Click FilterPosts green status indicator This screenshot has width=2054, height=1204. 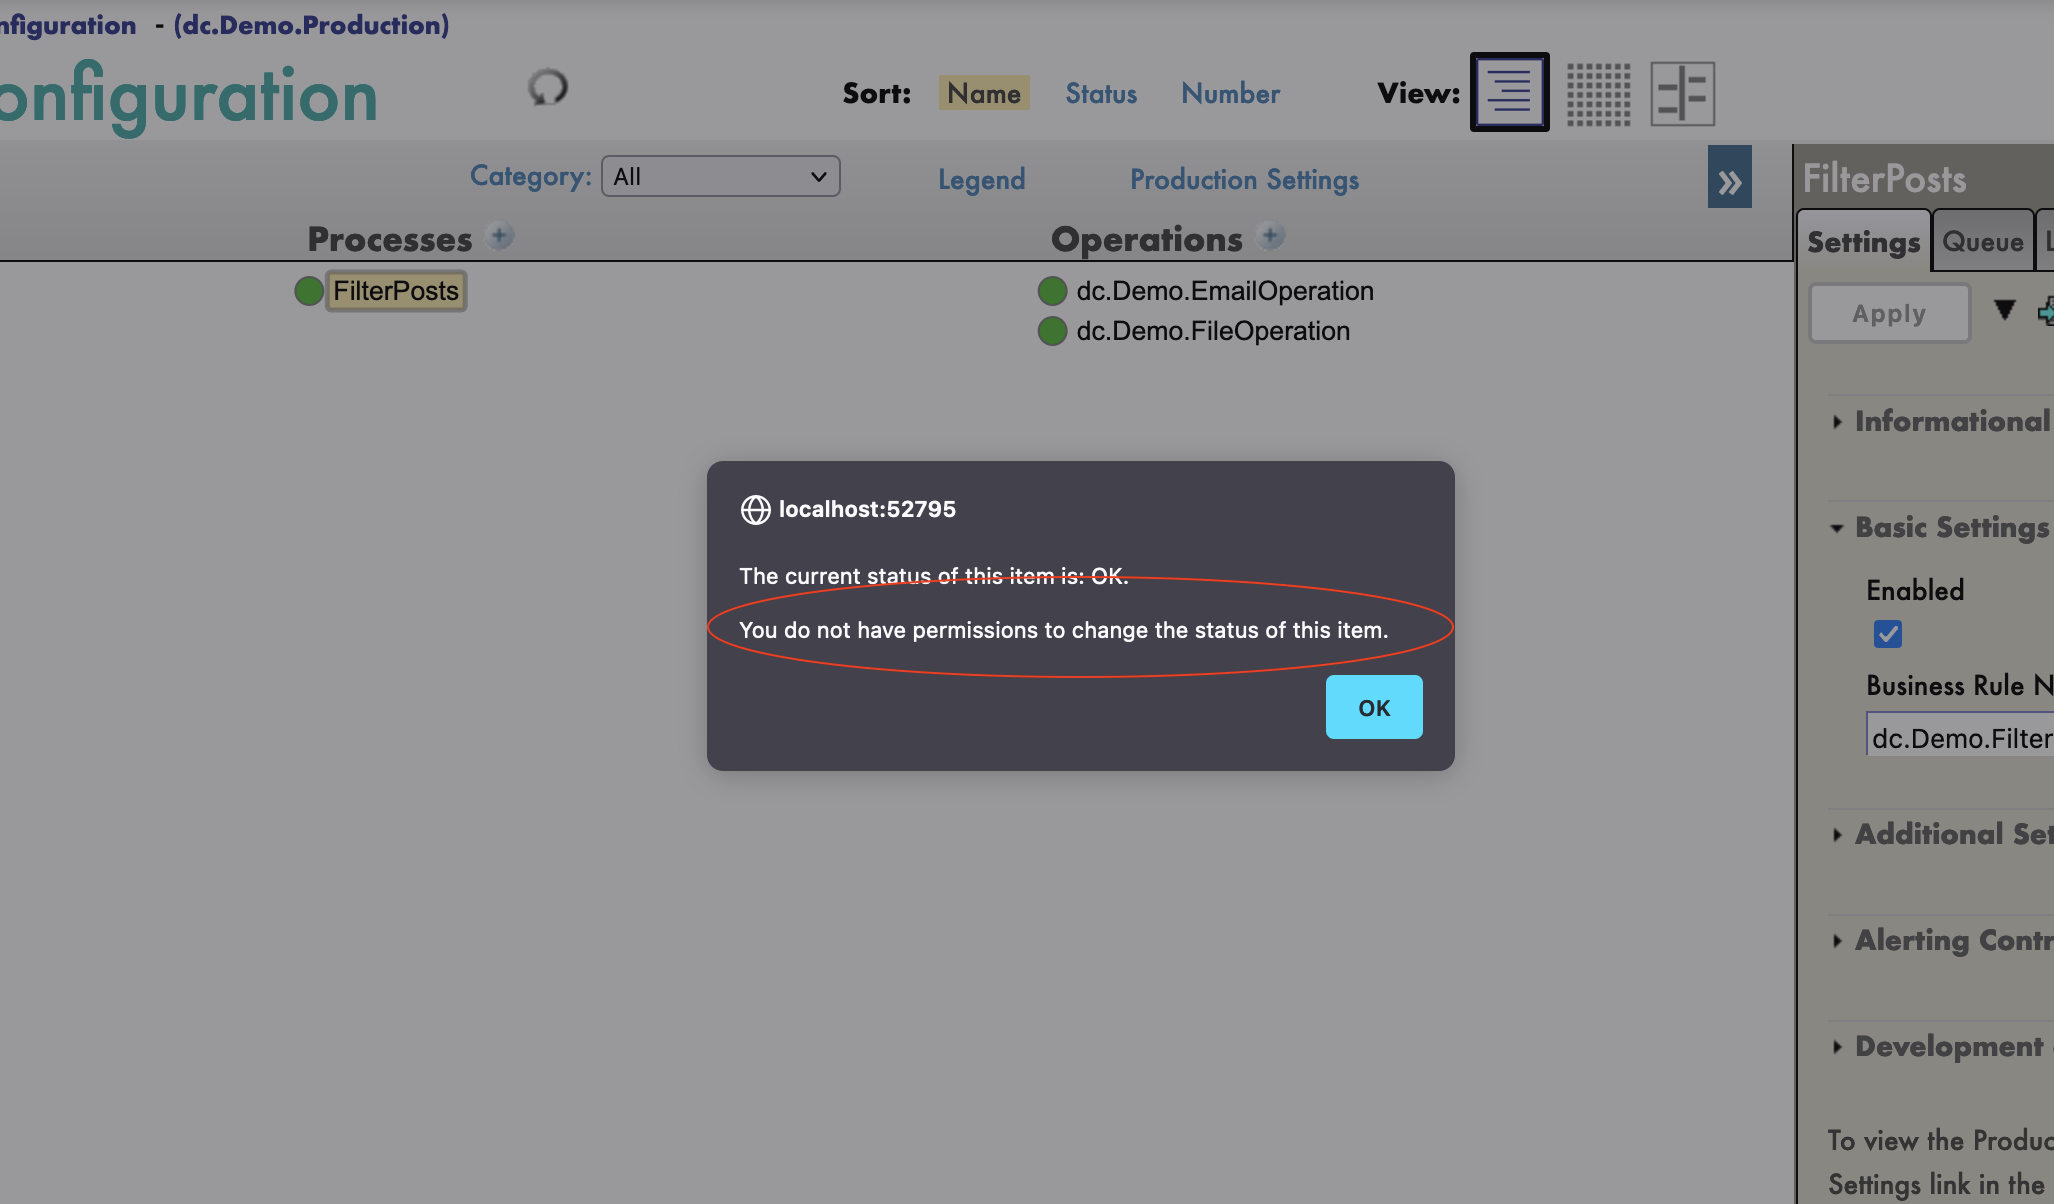tap(309, 291)
